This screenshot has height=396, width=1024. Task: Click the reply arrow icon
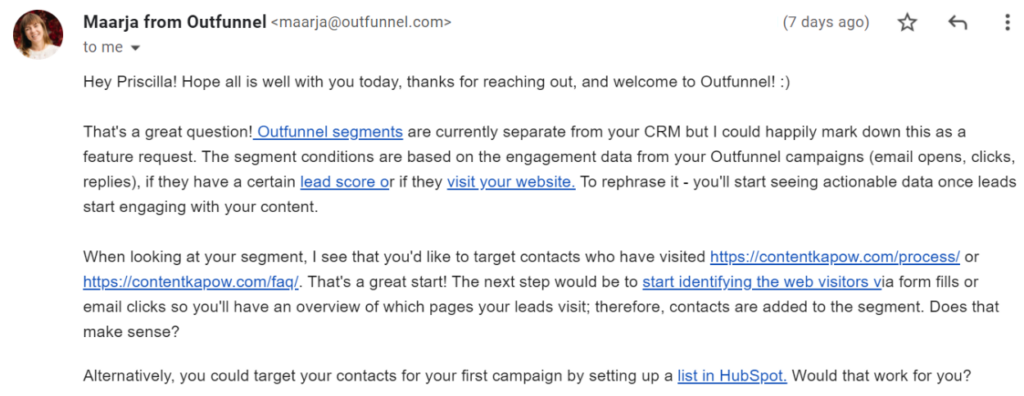[957, 23]
